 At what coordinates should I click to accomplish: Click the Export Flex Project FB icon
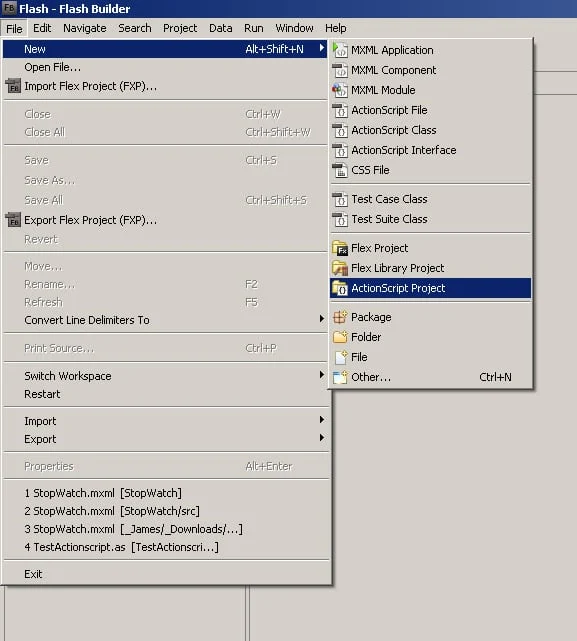(x=13, y=220)
